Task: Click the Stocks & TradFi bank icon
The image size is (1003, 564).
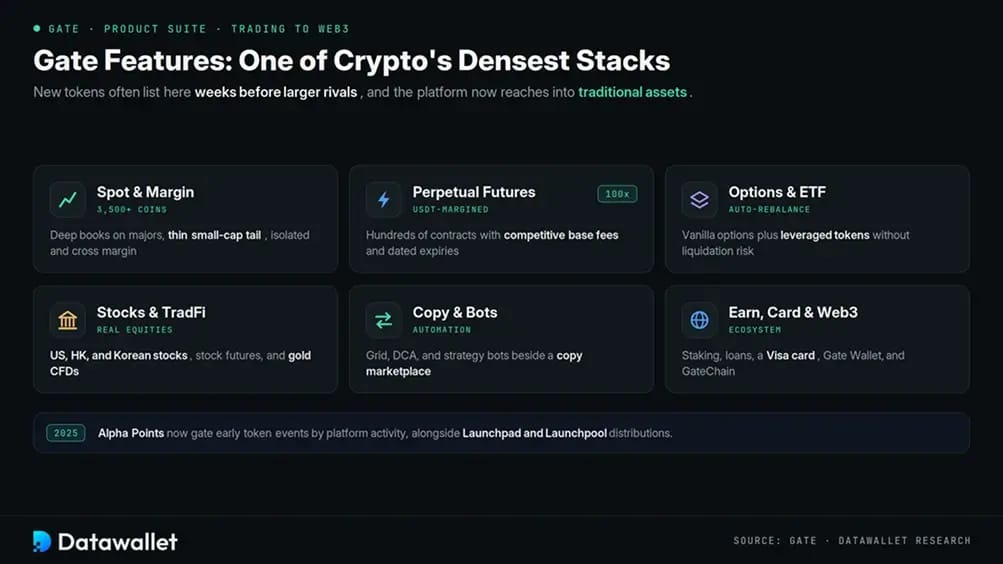Action: 68,320
